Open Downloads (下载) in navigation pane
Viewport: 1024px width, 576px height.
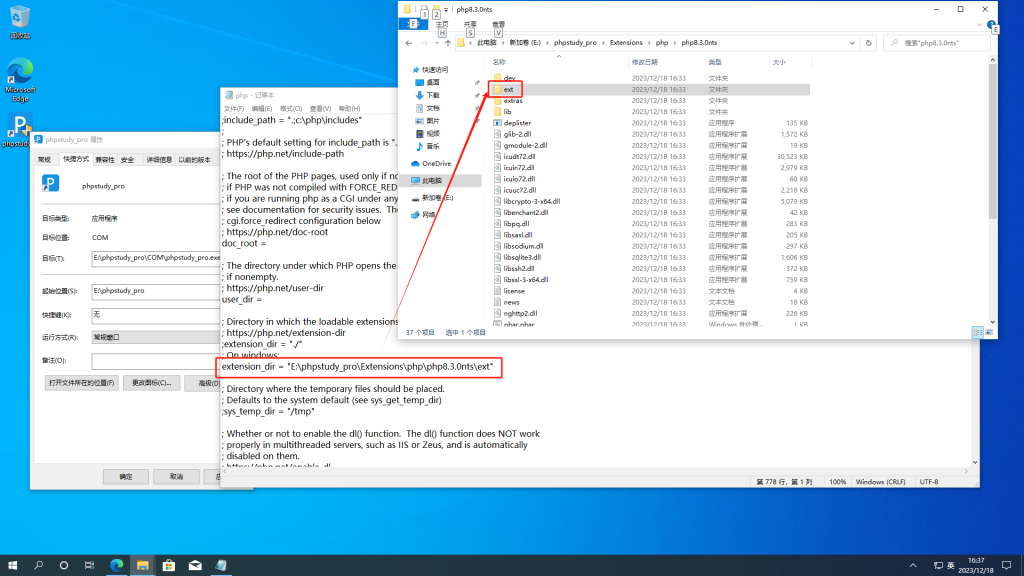433,95
